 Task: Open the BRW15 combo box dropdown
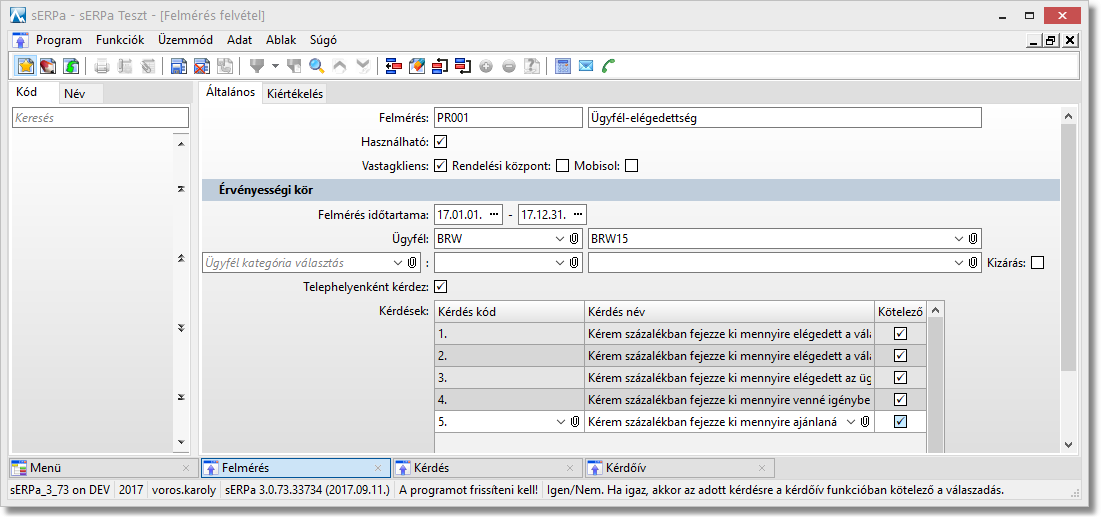point(958,239)
